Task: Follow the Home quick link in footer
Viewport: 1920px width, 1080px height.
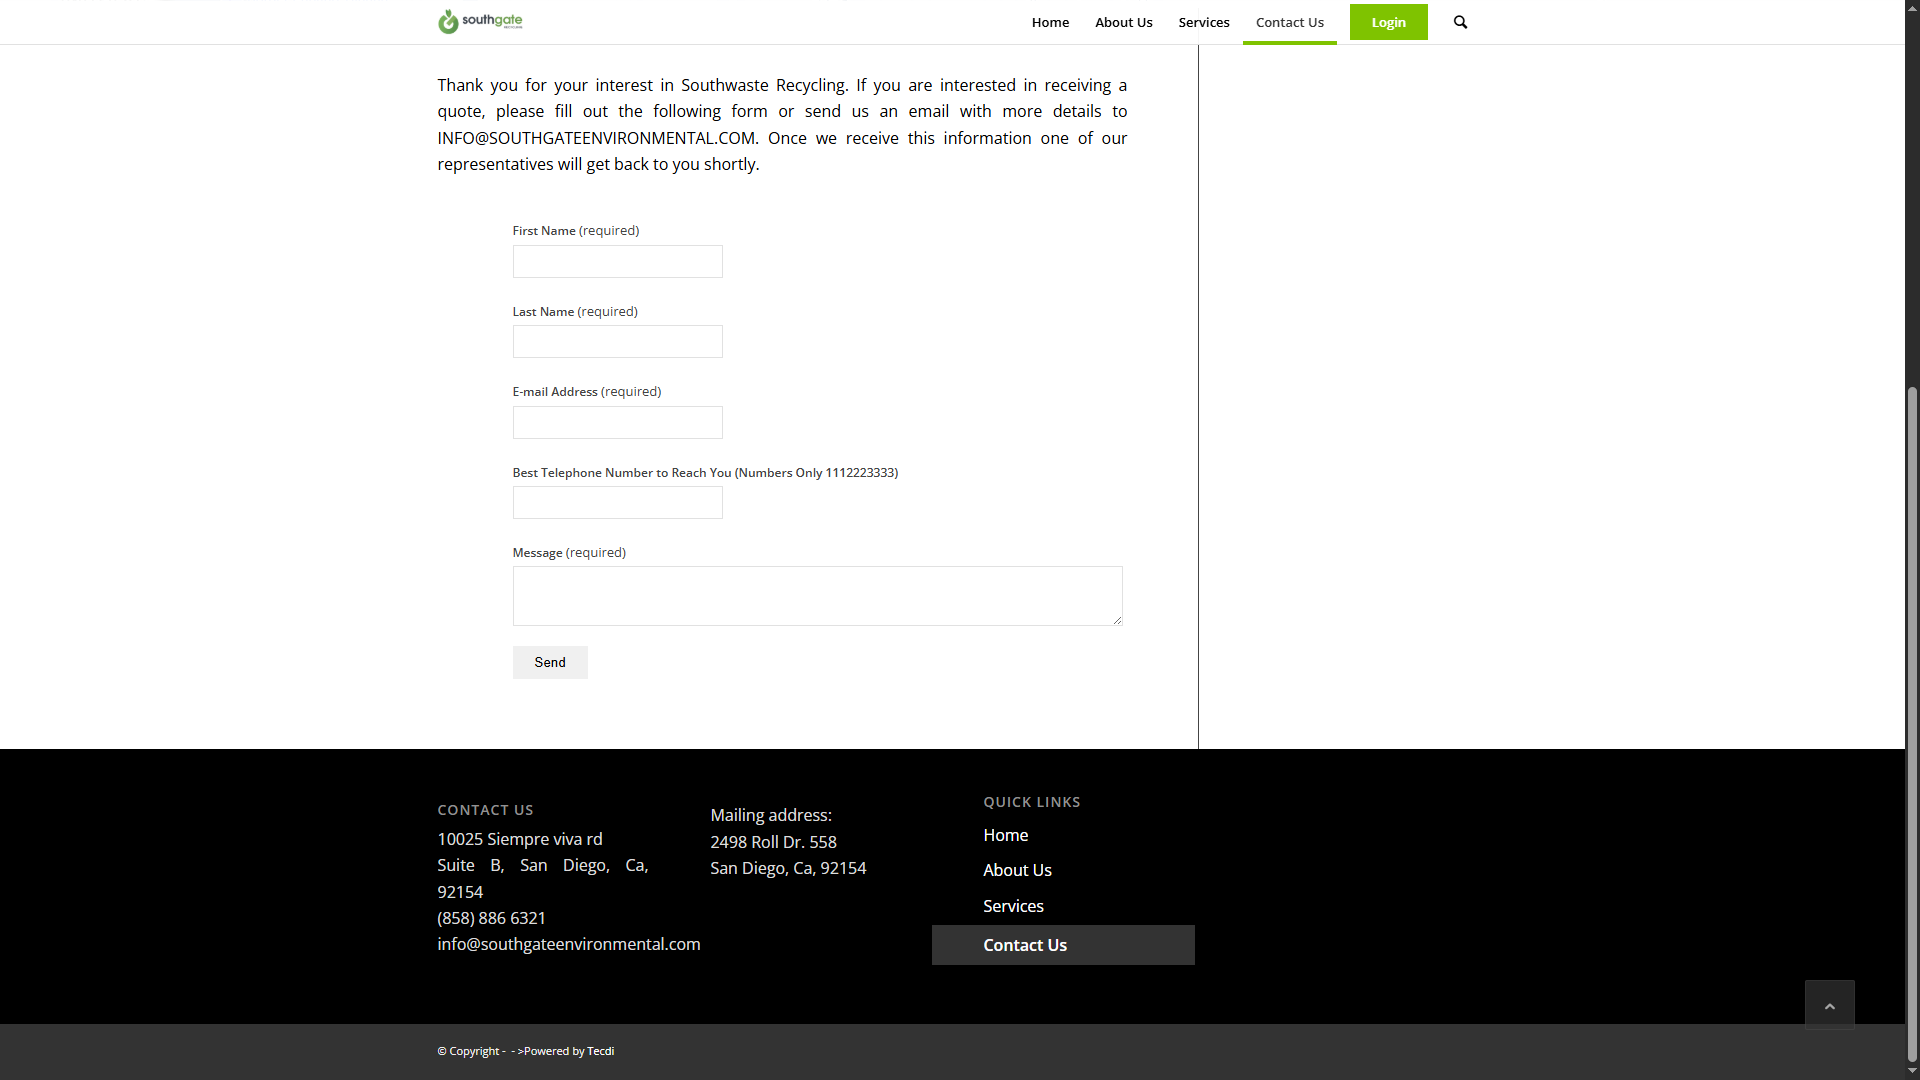Action: coord(1005,835)
